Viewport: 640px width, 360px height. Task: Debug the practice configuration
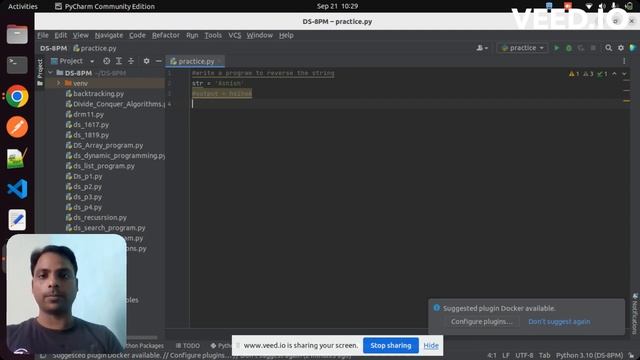click(x=569, y=48)
